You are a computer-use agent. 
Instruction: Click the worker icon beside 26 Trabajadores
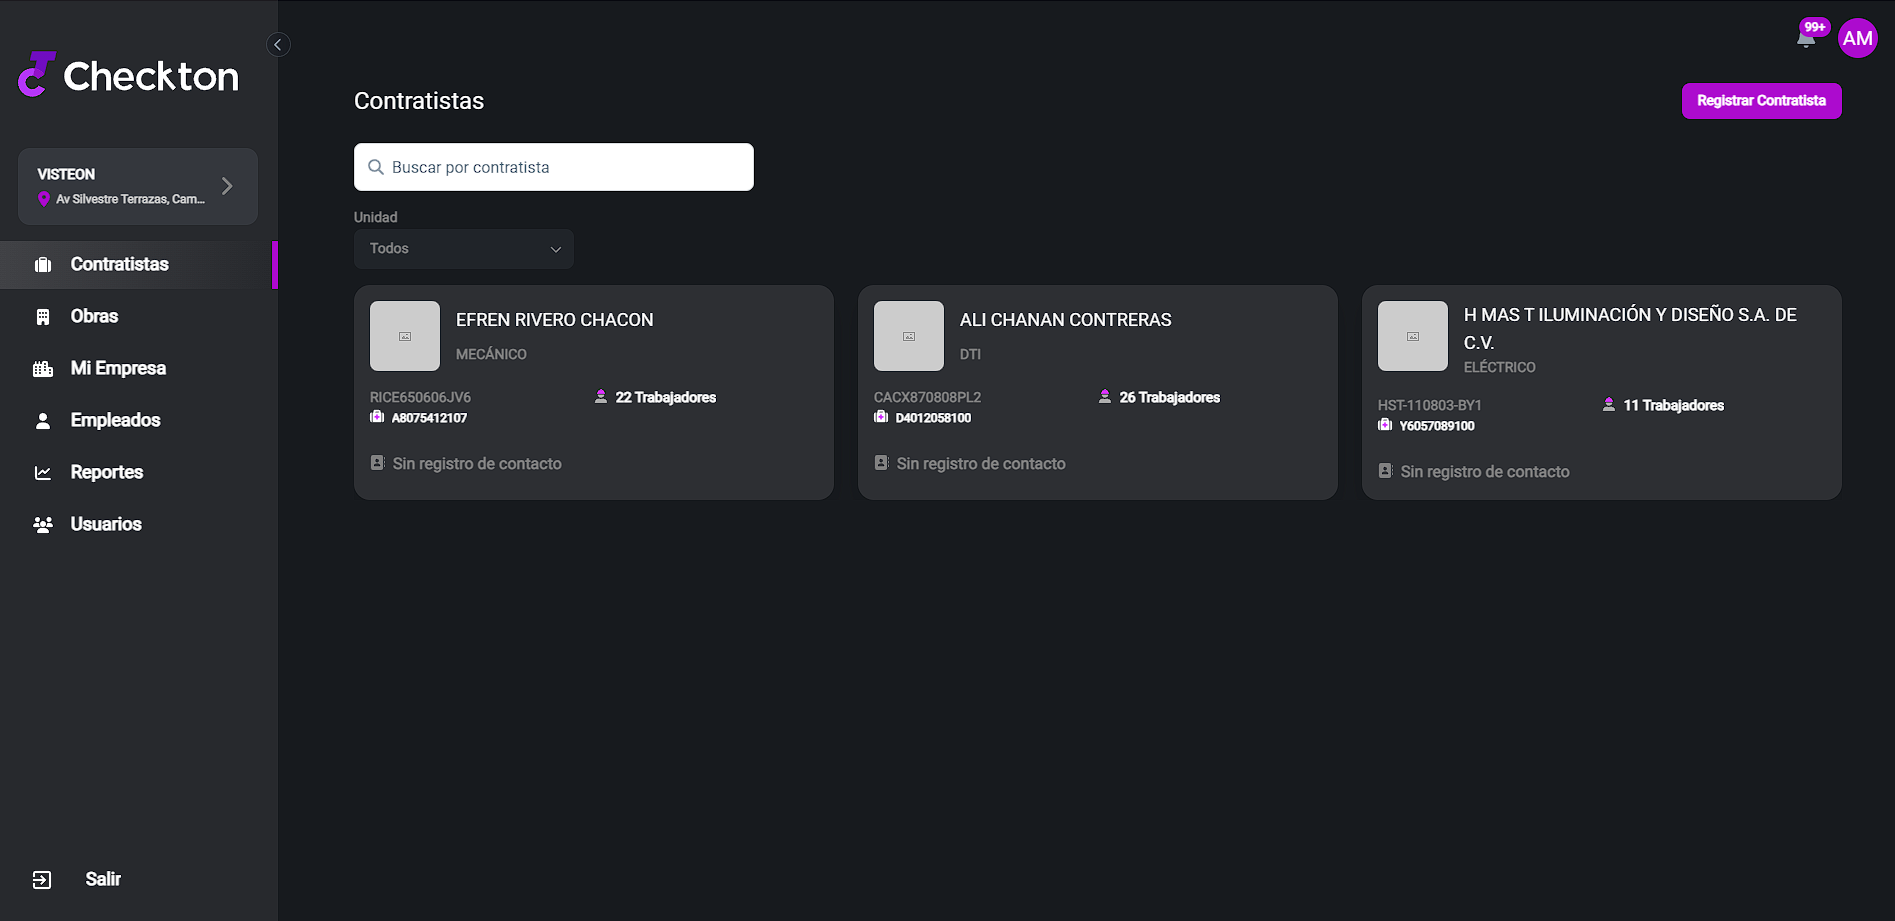point(1105,397)
